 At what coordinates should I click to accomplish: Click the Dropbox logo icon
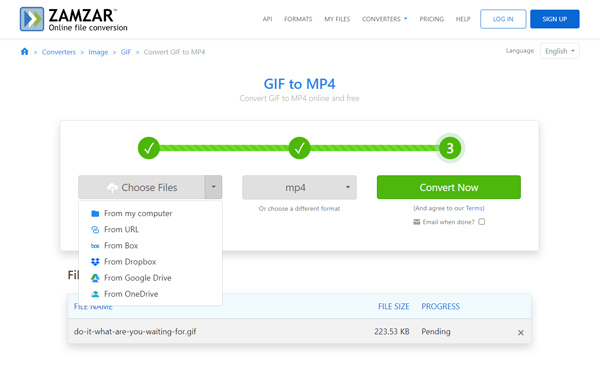pos(95,262)
